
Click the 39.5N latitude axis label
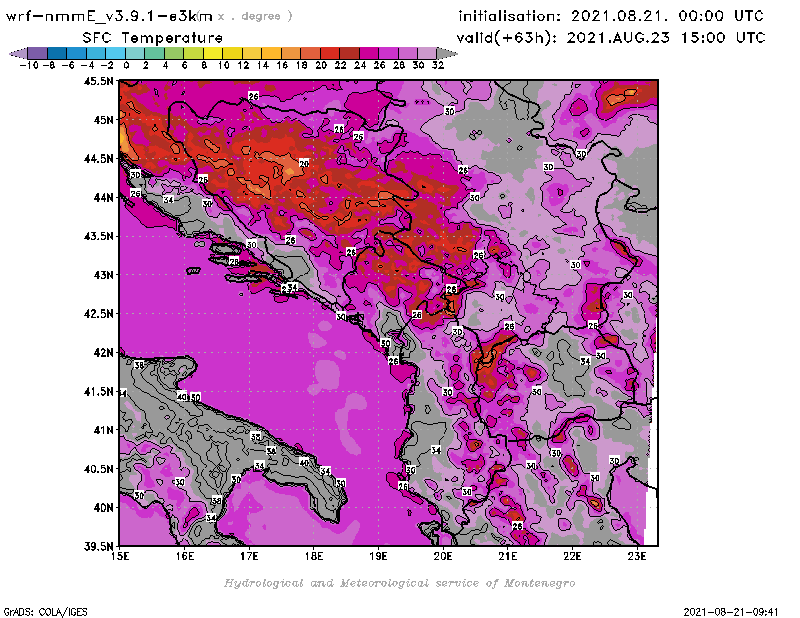97,546
